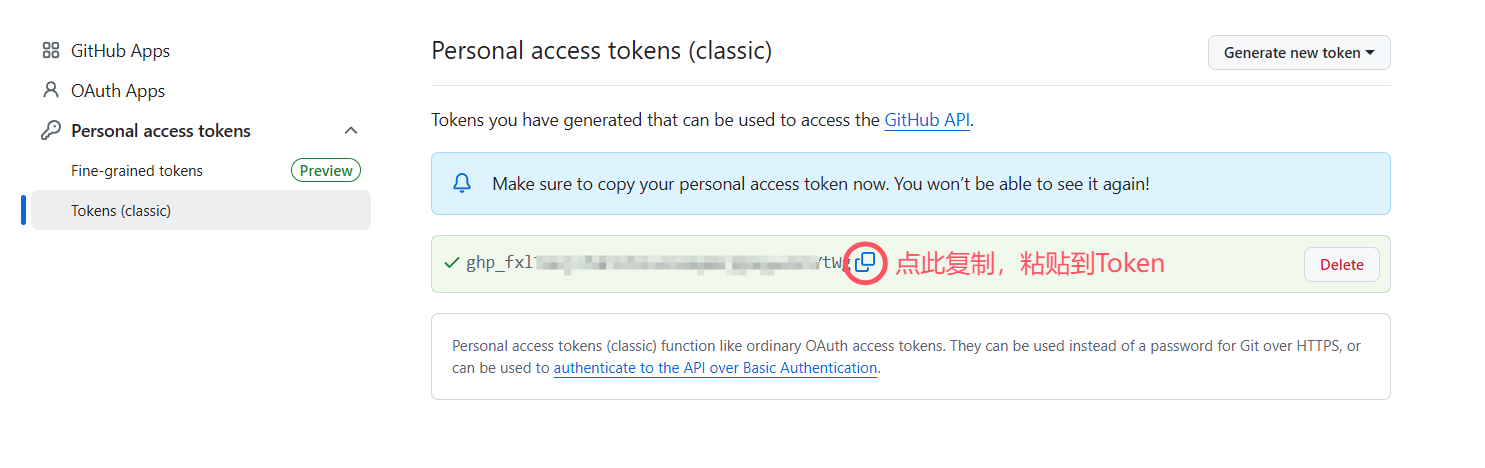The height and width of the screenshot is (468, 1485).
Task: Select Fine-grained tokens in the sidebar
Action: coord(137,171)
